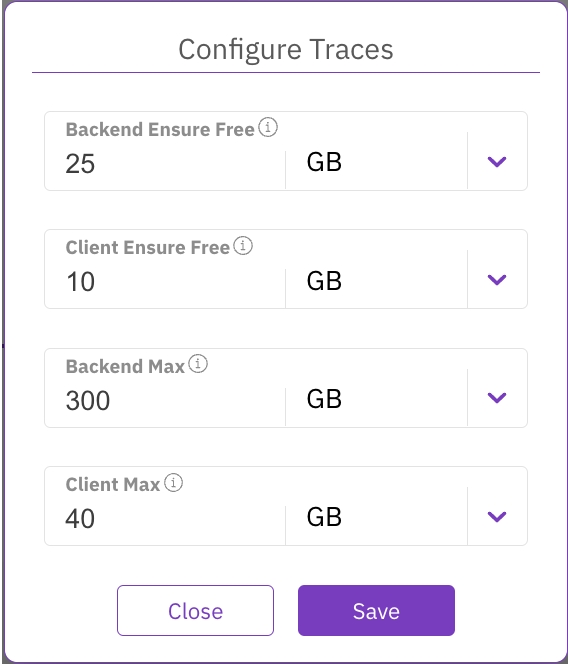
Task: Save the trace configuration
Action: pos(376,610)
